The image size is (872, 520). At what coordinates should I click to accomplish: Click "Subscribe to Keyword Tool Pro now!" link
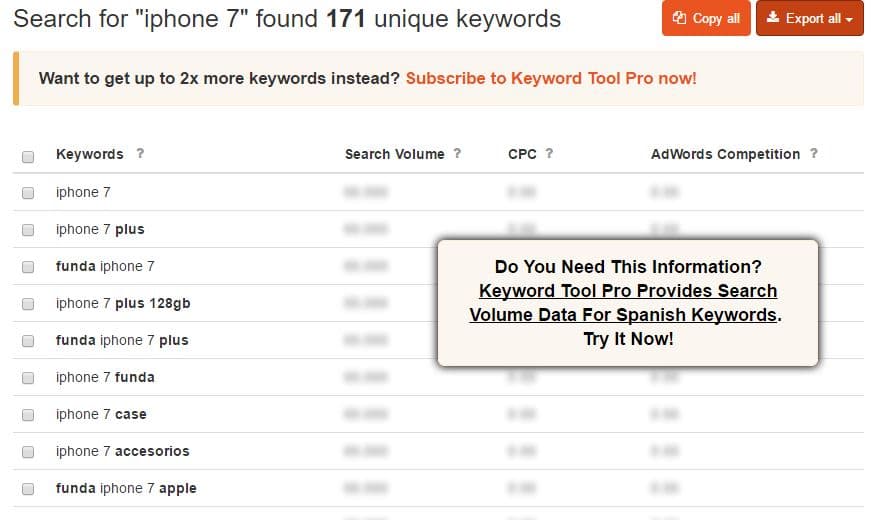point(551,78)
